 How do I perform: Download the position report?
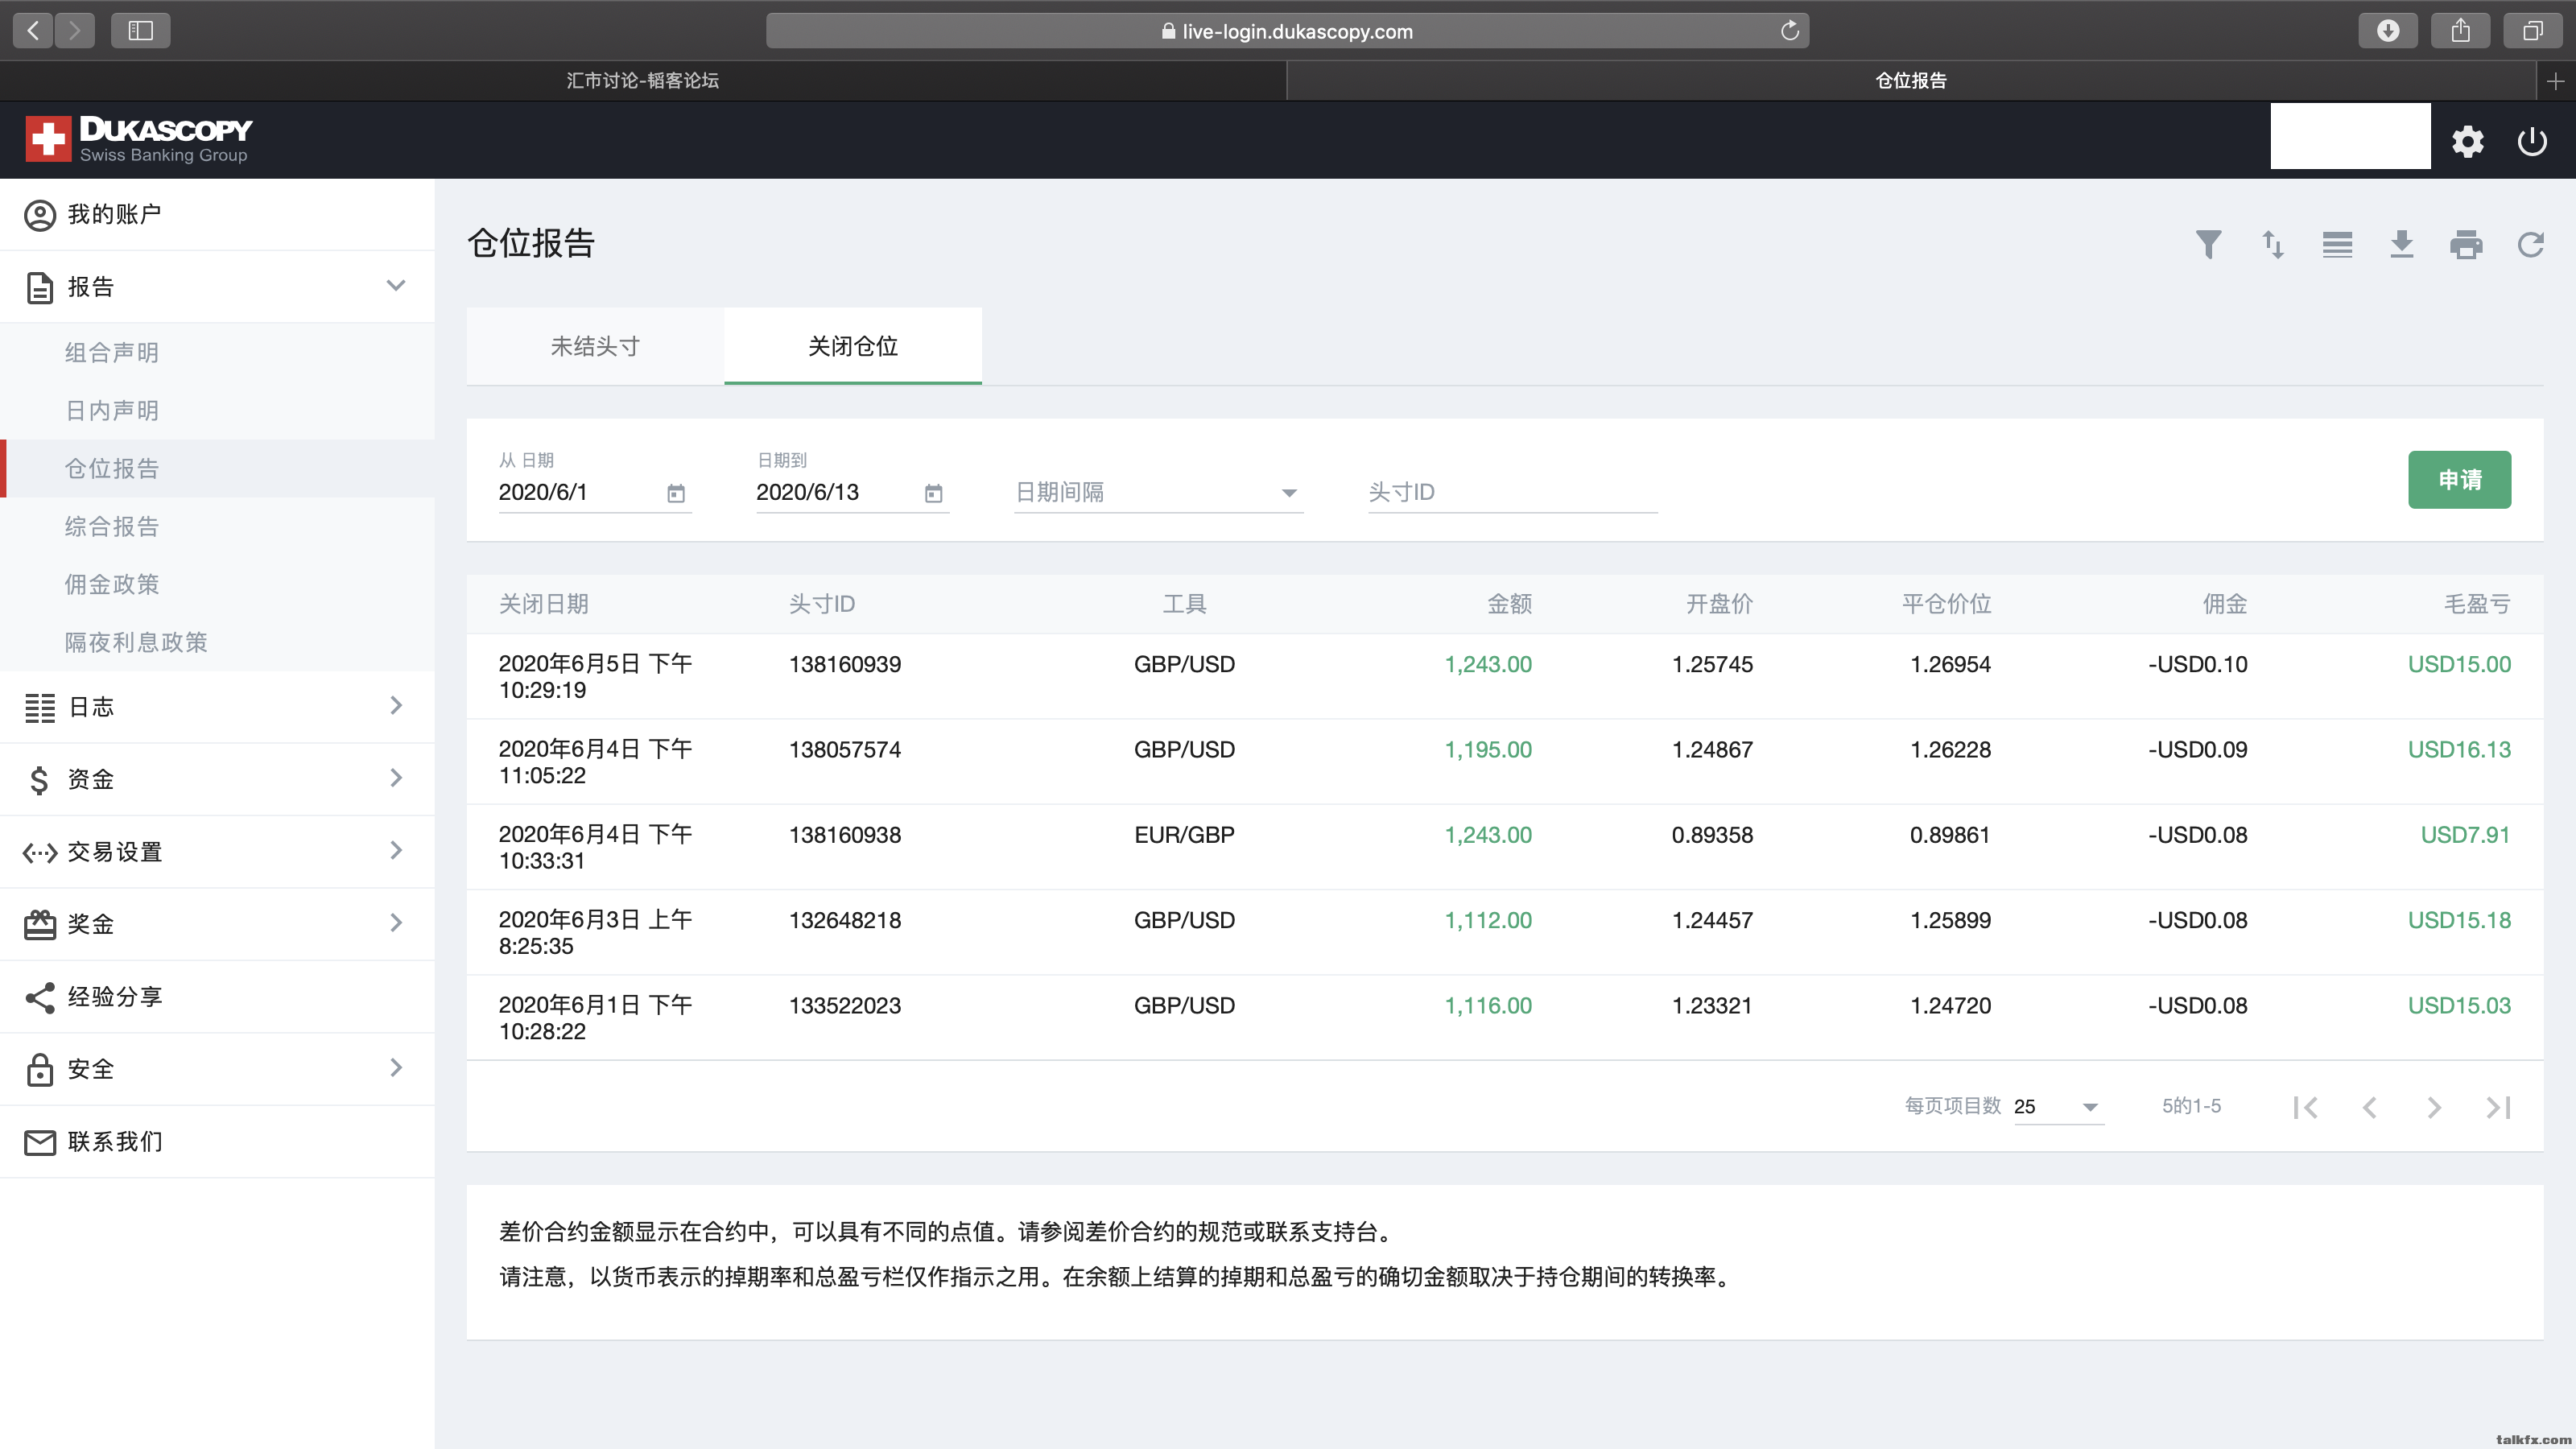coord(2401,244)
